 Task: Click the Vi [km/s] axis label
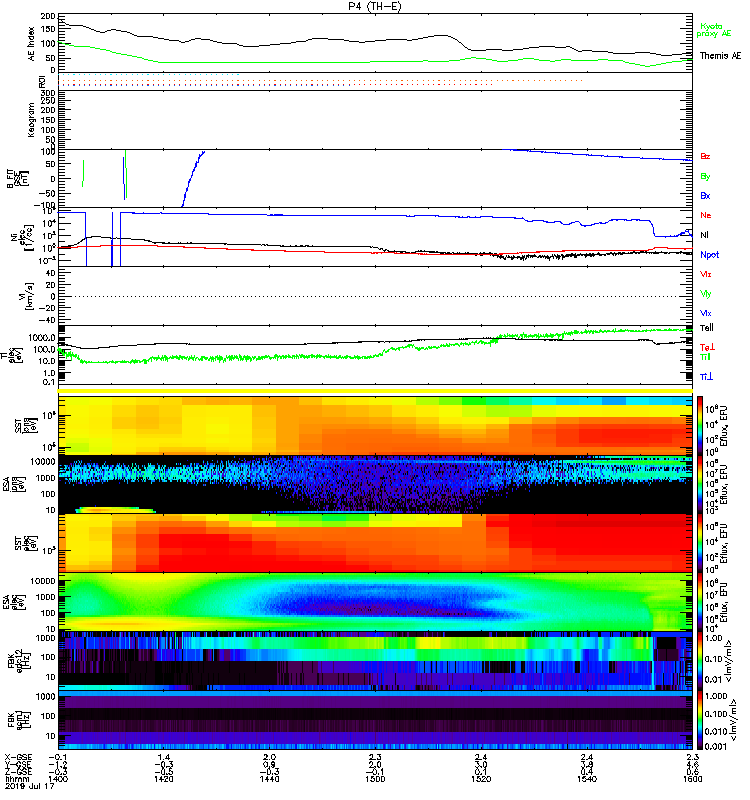pyautogui.click(x=27, y=296)
